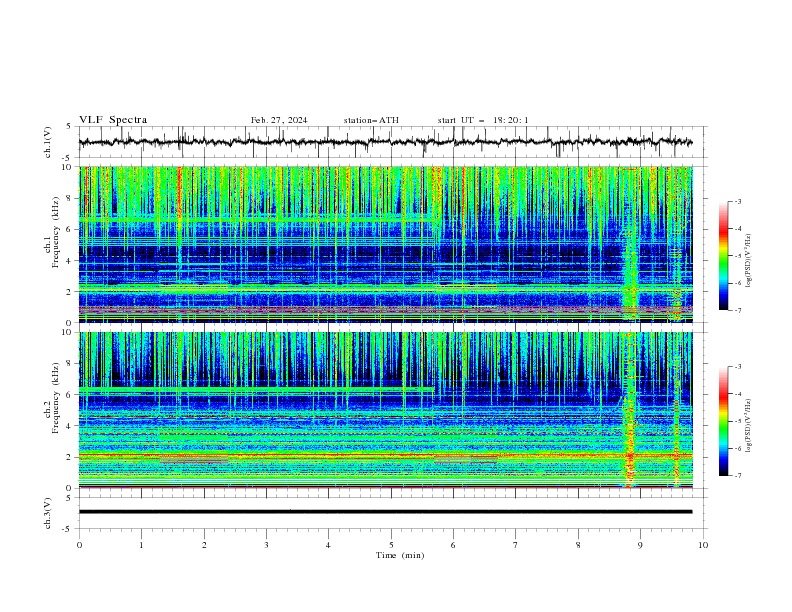Click the ch.2 spectrogram panel
Screen dimensions: 792x612
tap(385, 410)
